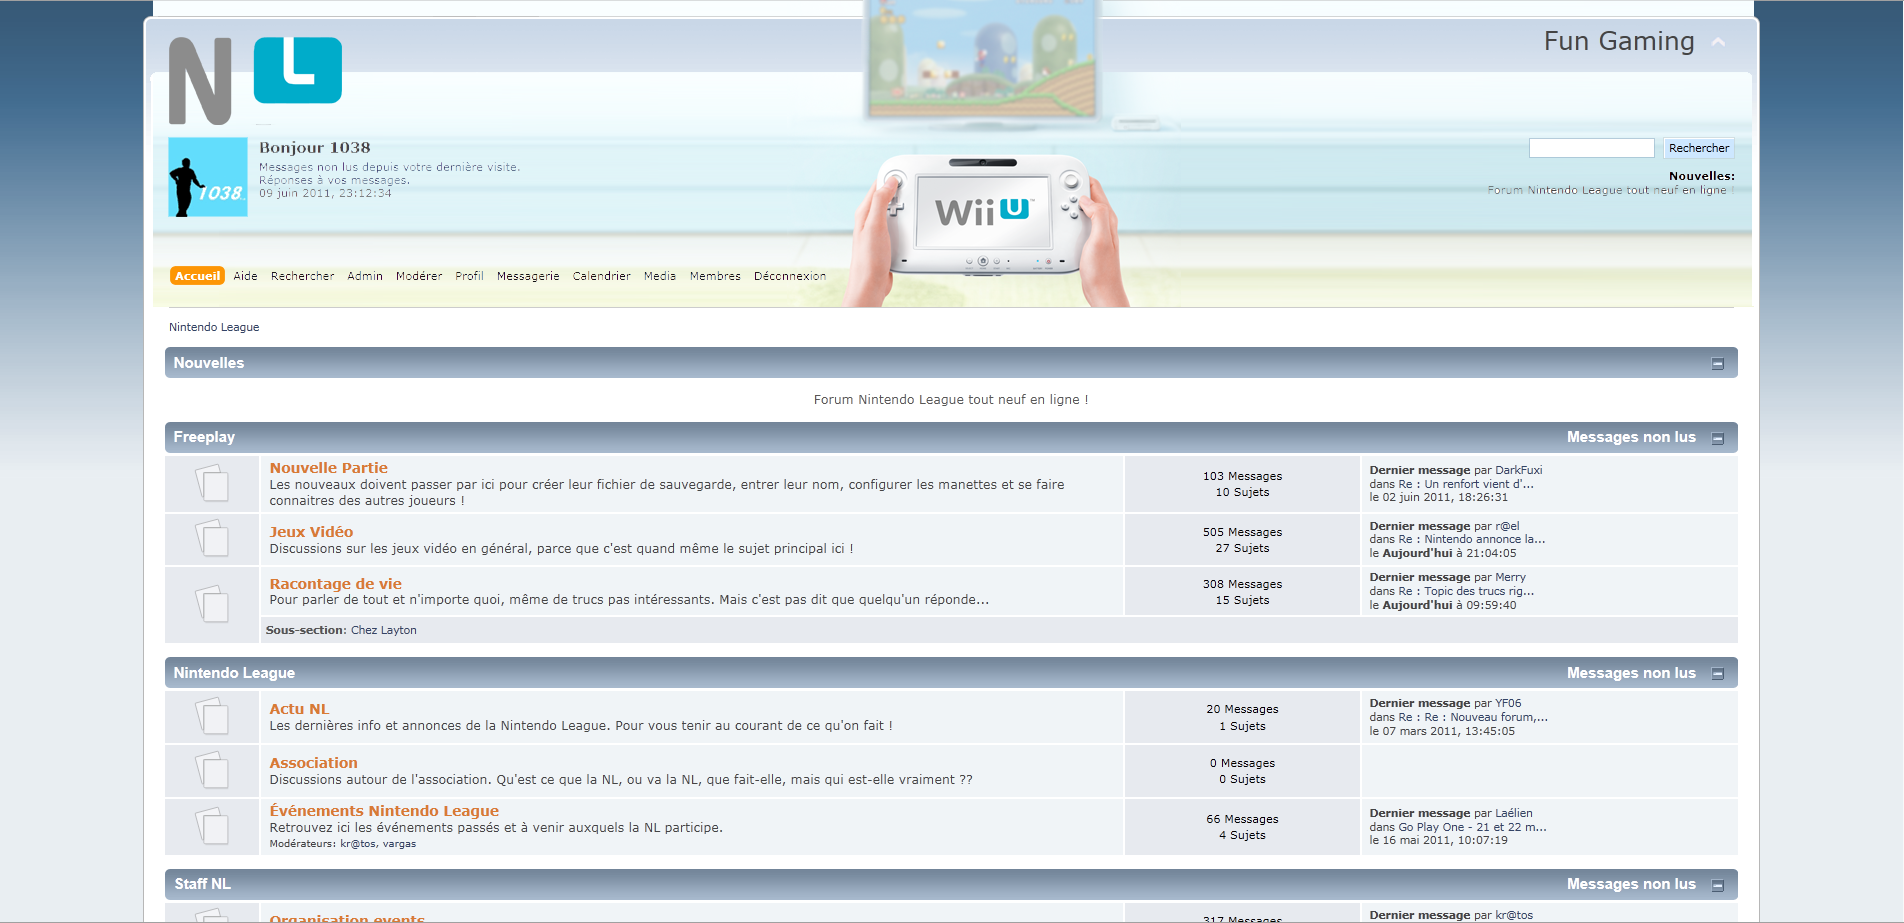Open the Modérer menu item

click(x=419, y=276)
